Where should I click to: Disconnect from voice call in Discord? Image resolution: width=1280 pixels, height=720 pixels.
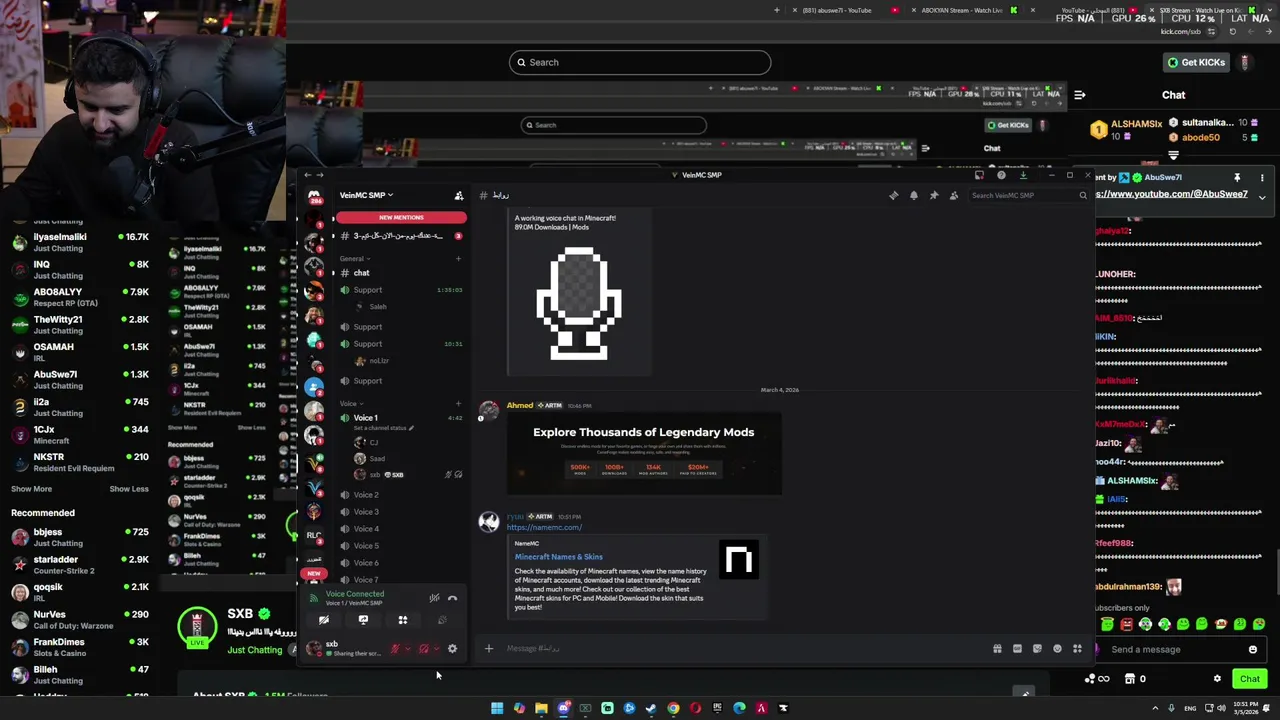tap(452, 598)
